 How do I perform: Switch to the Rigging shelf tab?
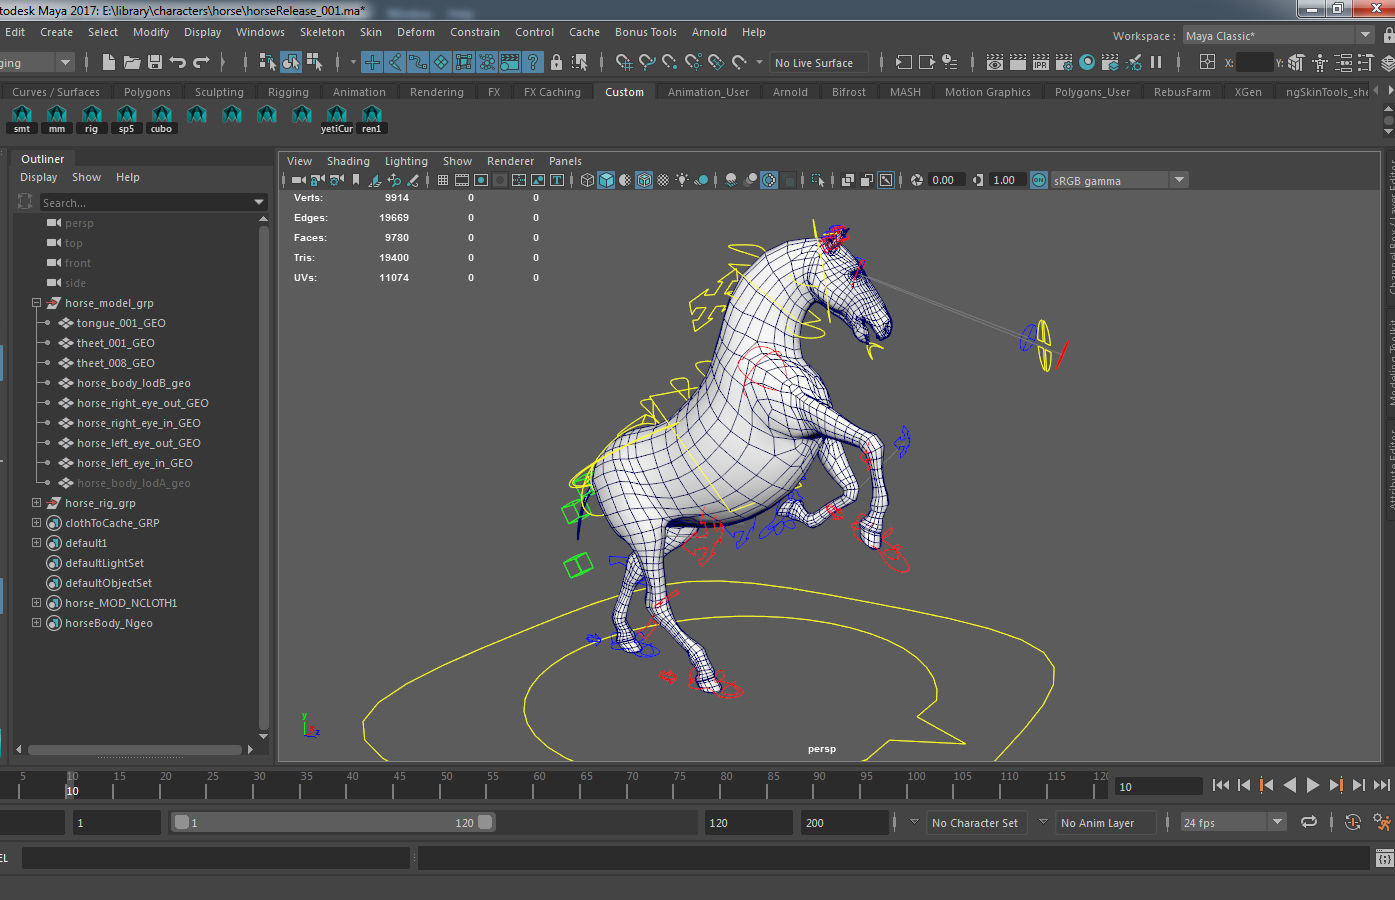[x=288, y=92]
